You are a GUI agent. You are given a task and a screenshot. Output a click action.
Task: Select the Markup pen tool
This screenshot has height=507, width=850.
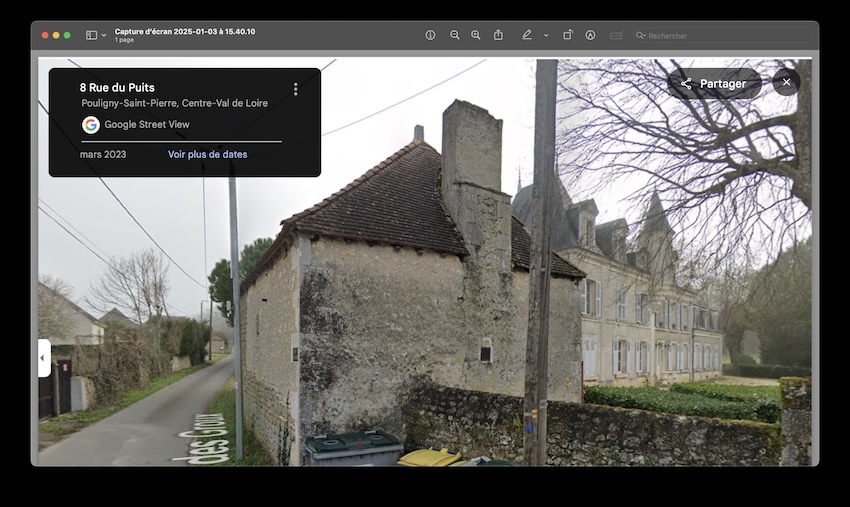pos(527,35)
